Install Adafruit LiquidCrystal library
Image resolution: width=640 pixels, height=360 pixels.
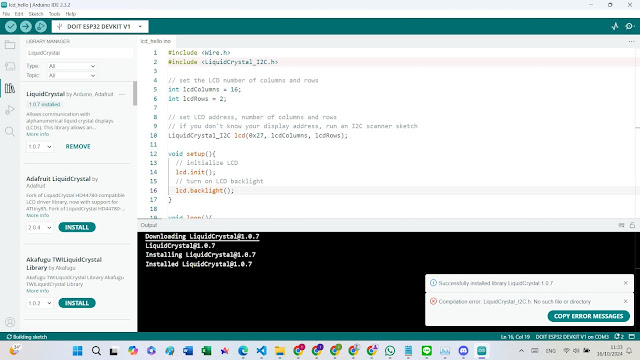[x=77, y=227]
